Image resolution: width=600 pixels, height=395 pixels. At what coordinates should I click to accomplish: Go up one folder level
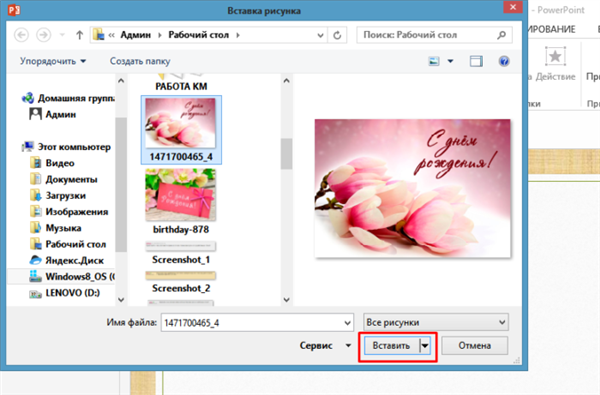(x=79, y=35)
